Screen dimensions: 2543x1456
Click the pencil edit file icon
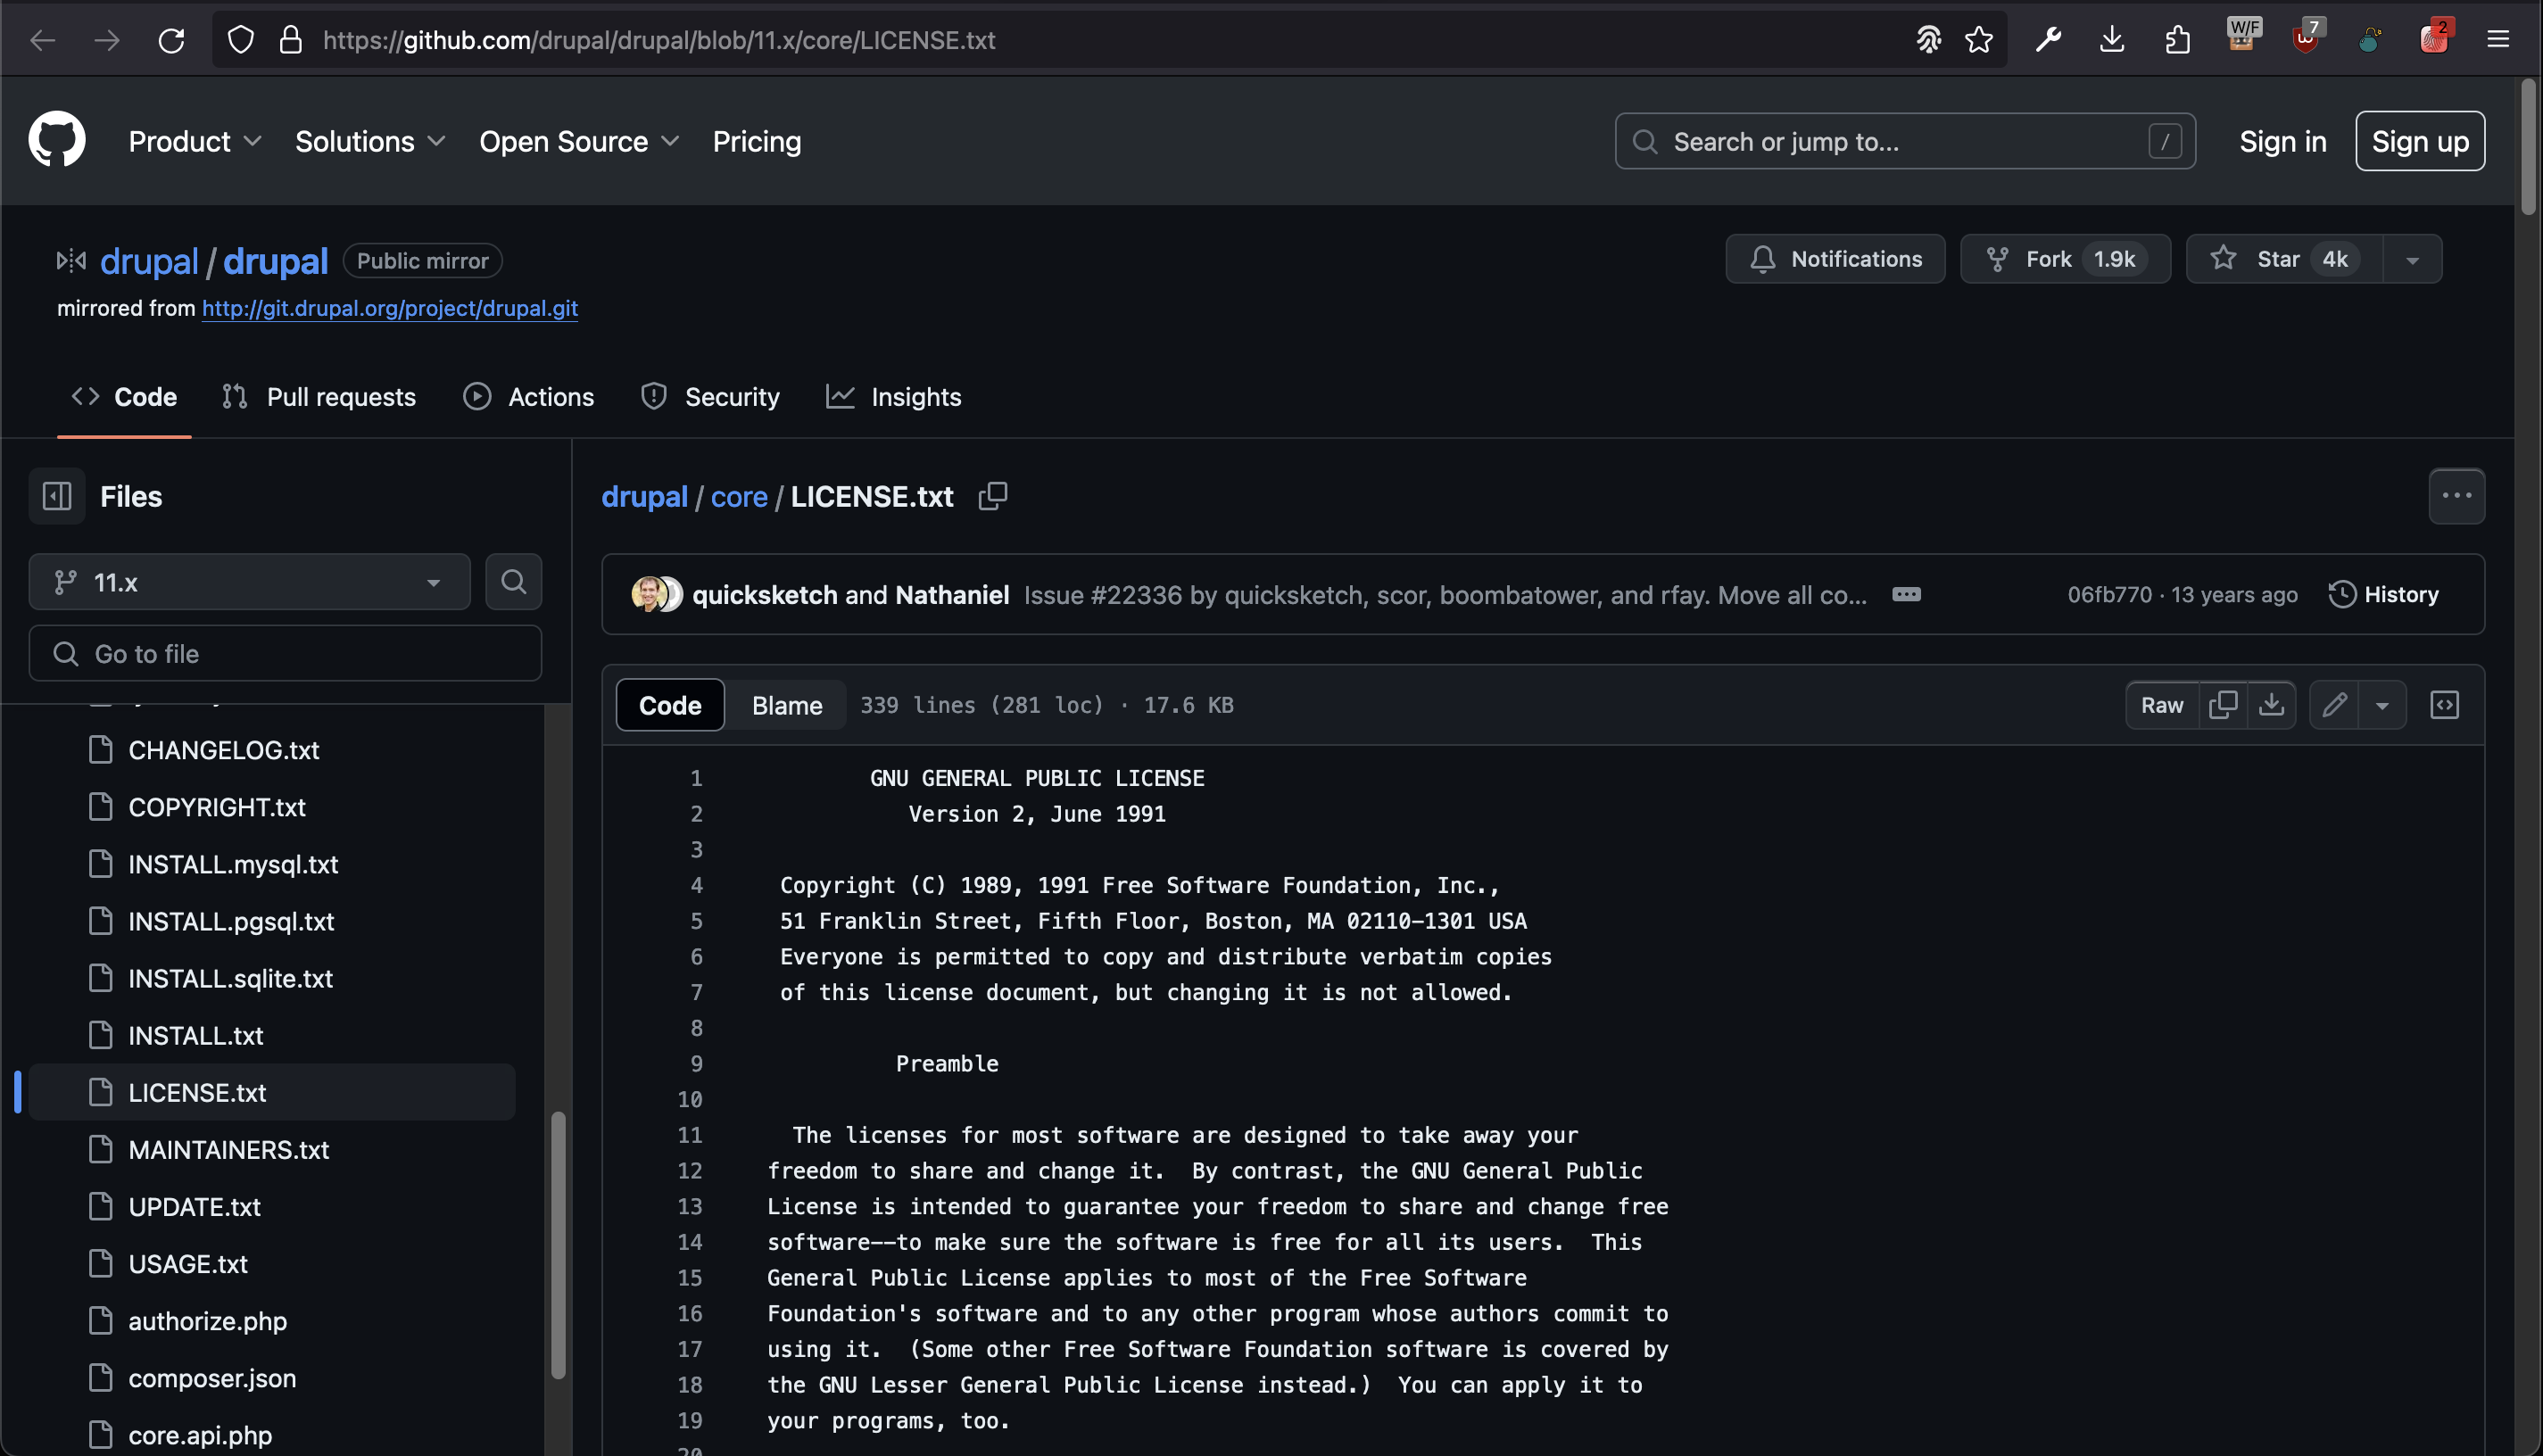tap(2334, 705)
